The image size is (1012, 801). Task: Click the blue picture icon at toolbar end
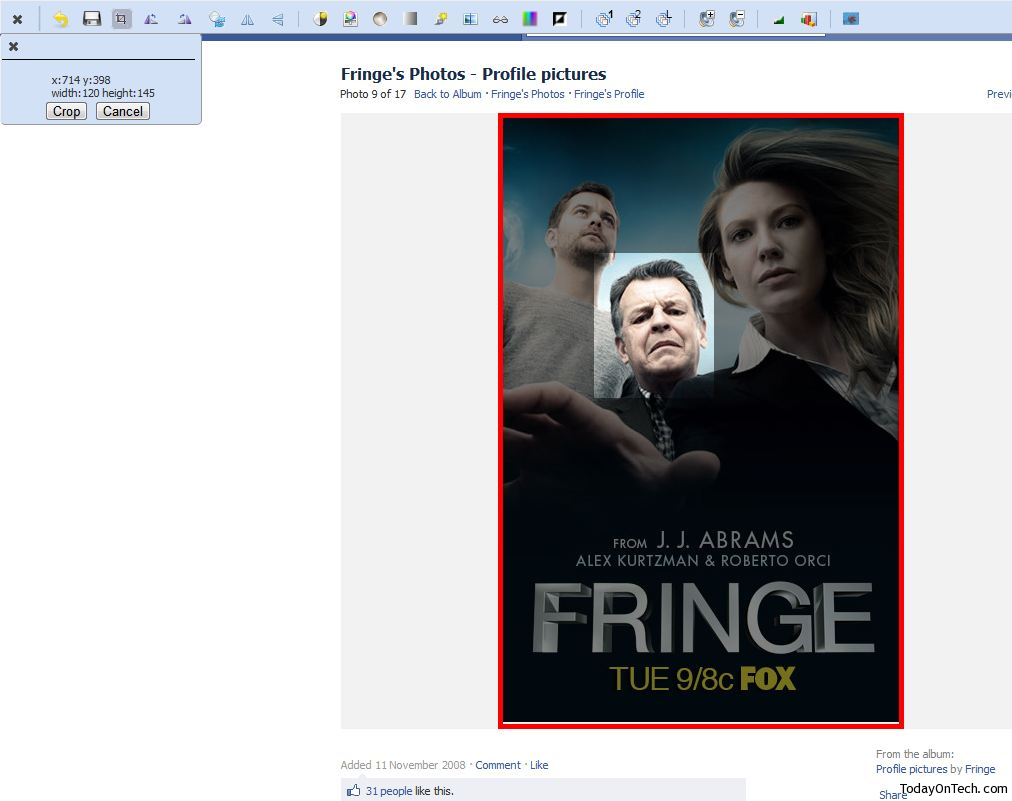click(x=851, y=19)
